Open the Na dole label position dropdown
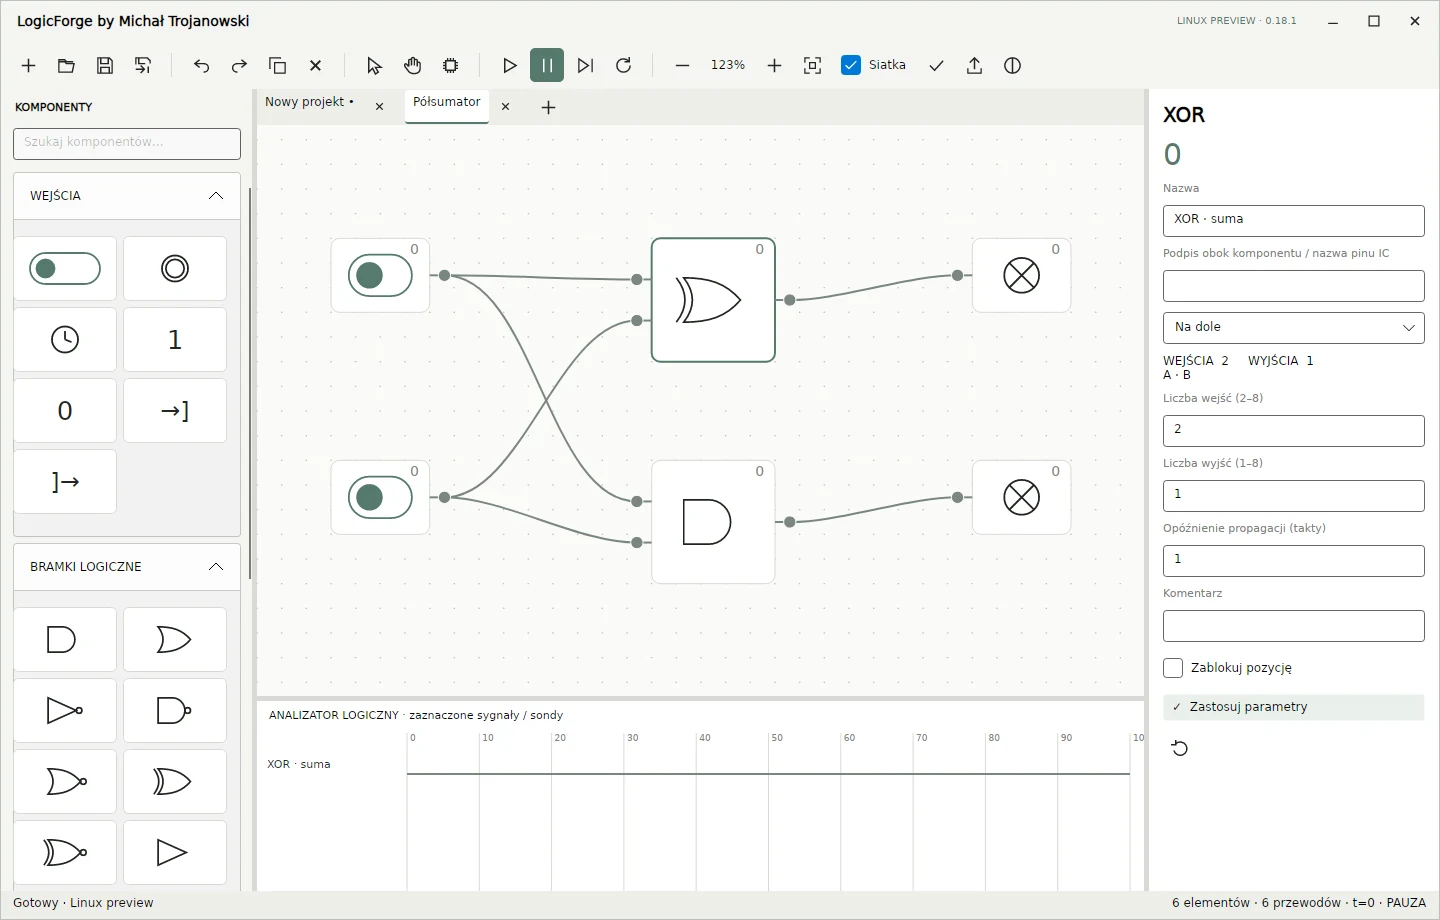Viewport: 1440px width, 920px height. [1294, 328]
